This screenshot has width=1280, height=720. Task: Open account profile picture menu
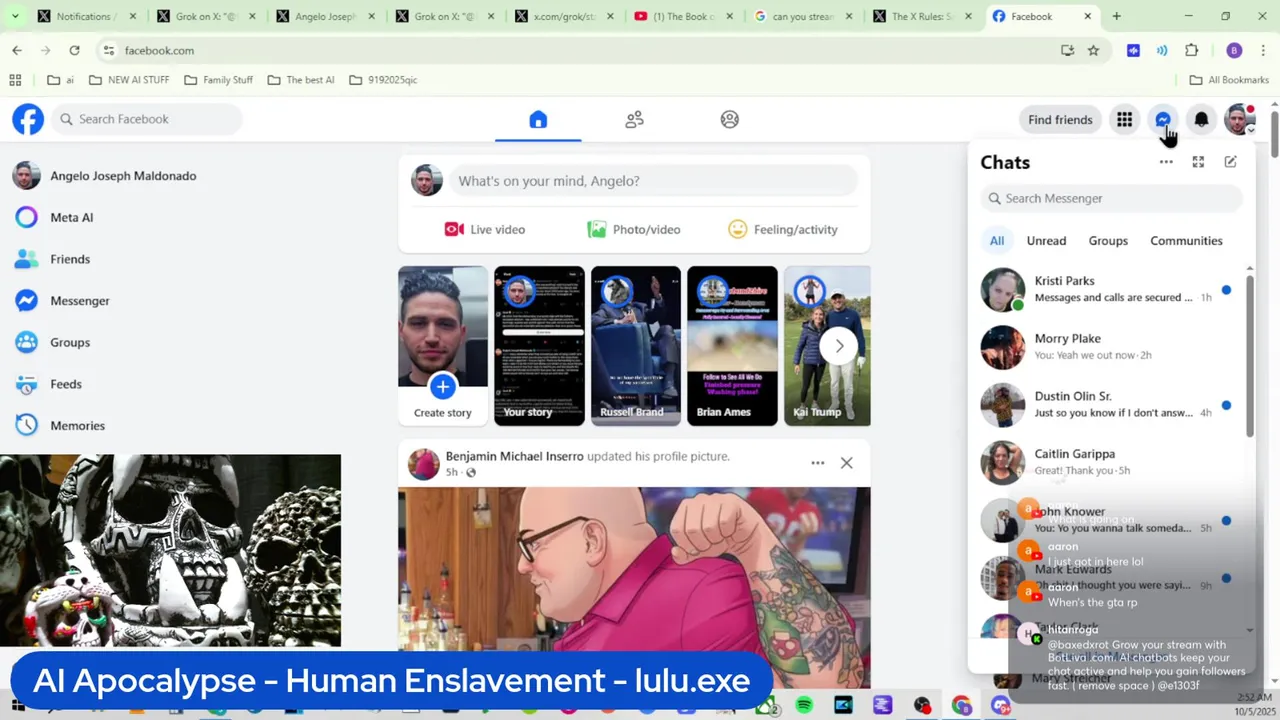(x=1240, y=120)
